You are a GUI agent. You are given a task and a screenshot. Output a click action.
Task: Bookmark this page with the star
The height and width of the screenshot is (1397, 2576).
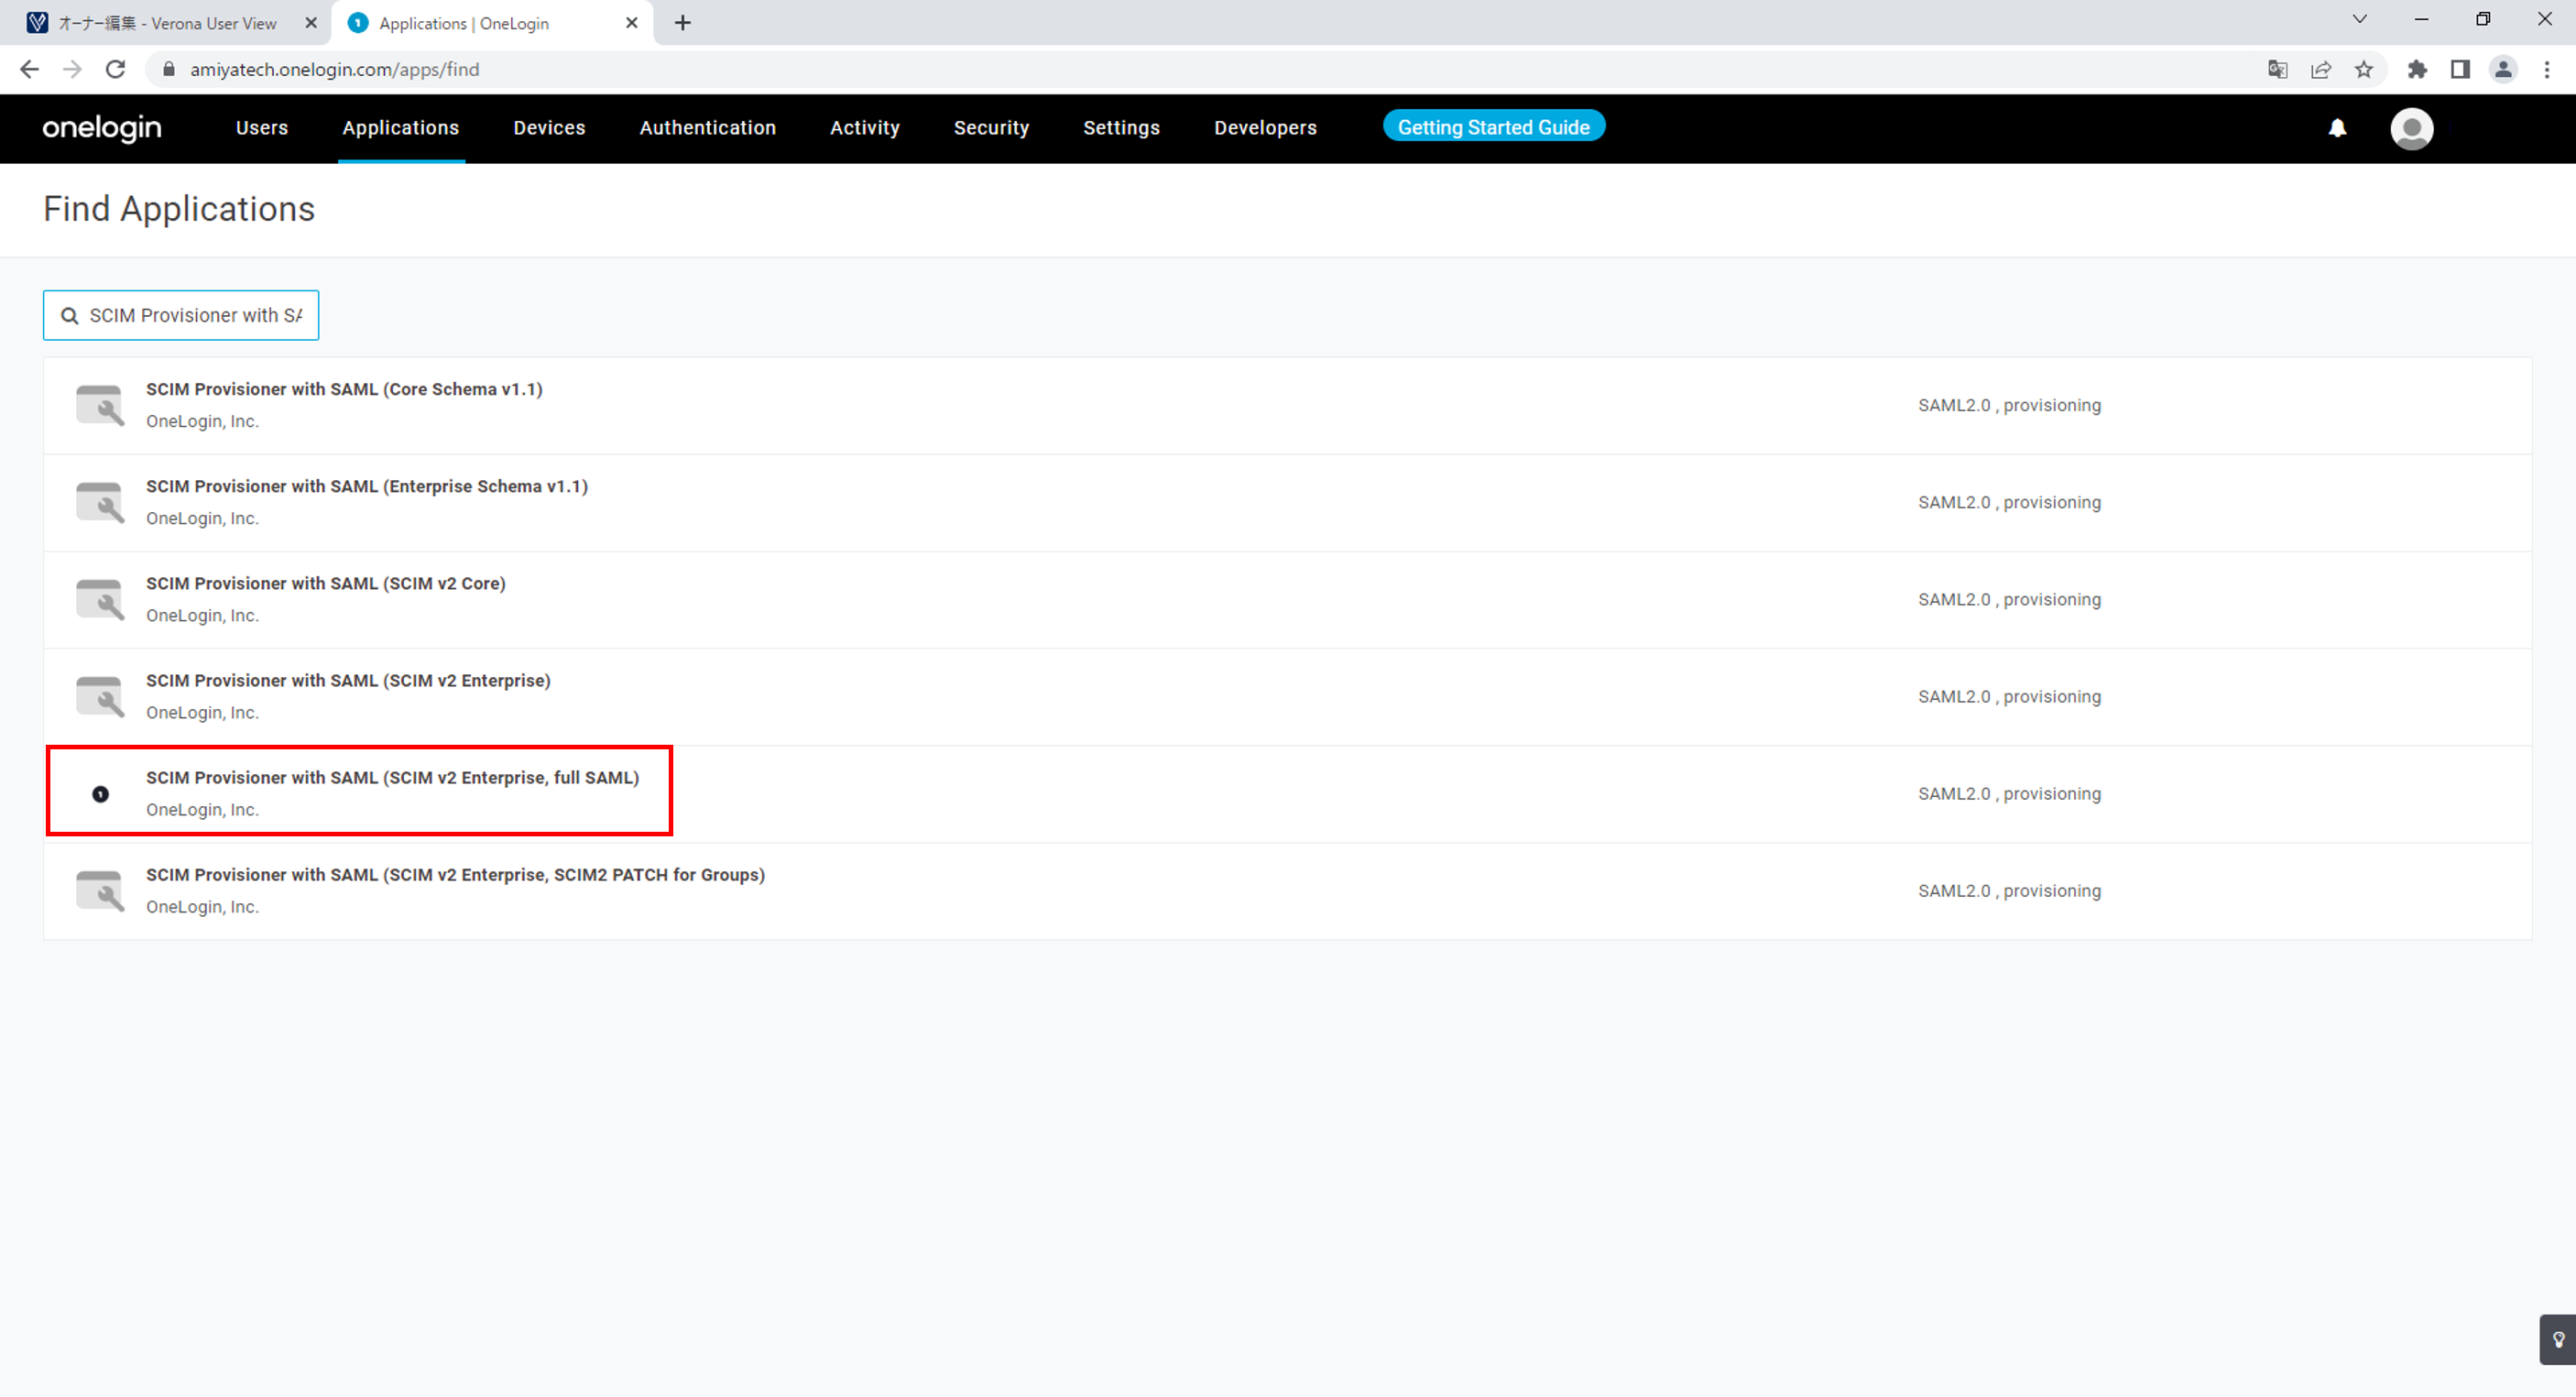pos(2363,69)
